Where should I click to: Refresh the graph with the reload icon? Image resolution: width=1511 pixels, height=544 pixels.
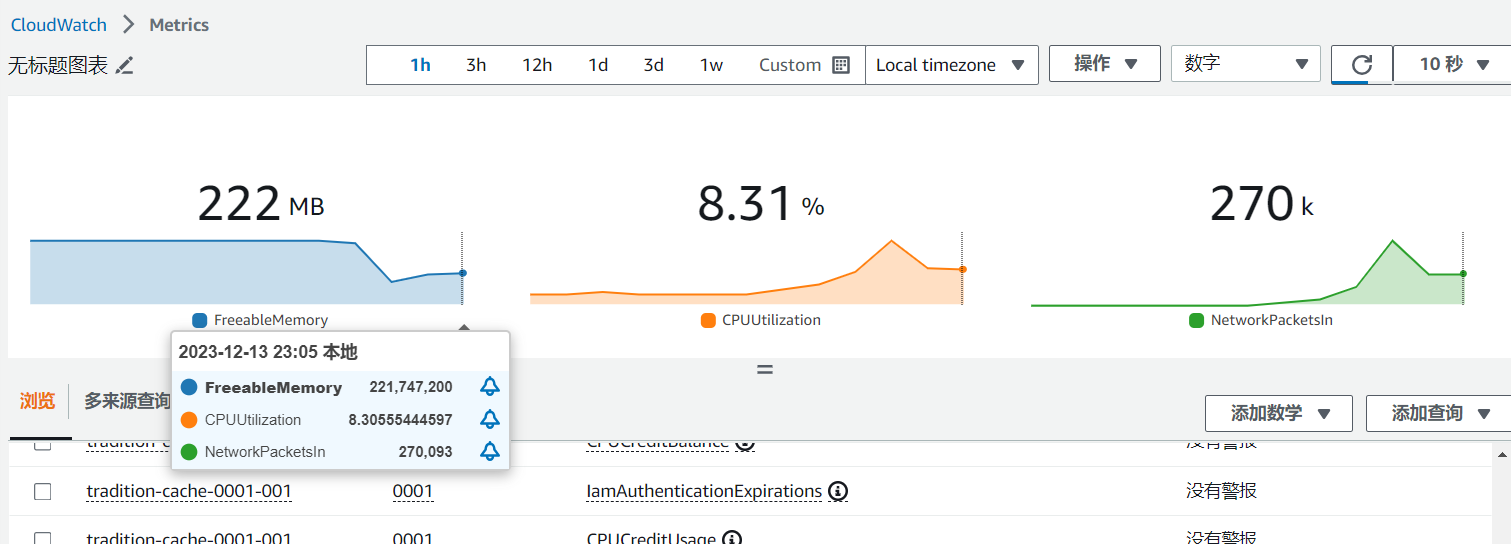tap(1361, 65)
